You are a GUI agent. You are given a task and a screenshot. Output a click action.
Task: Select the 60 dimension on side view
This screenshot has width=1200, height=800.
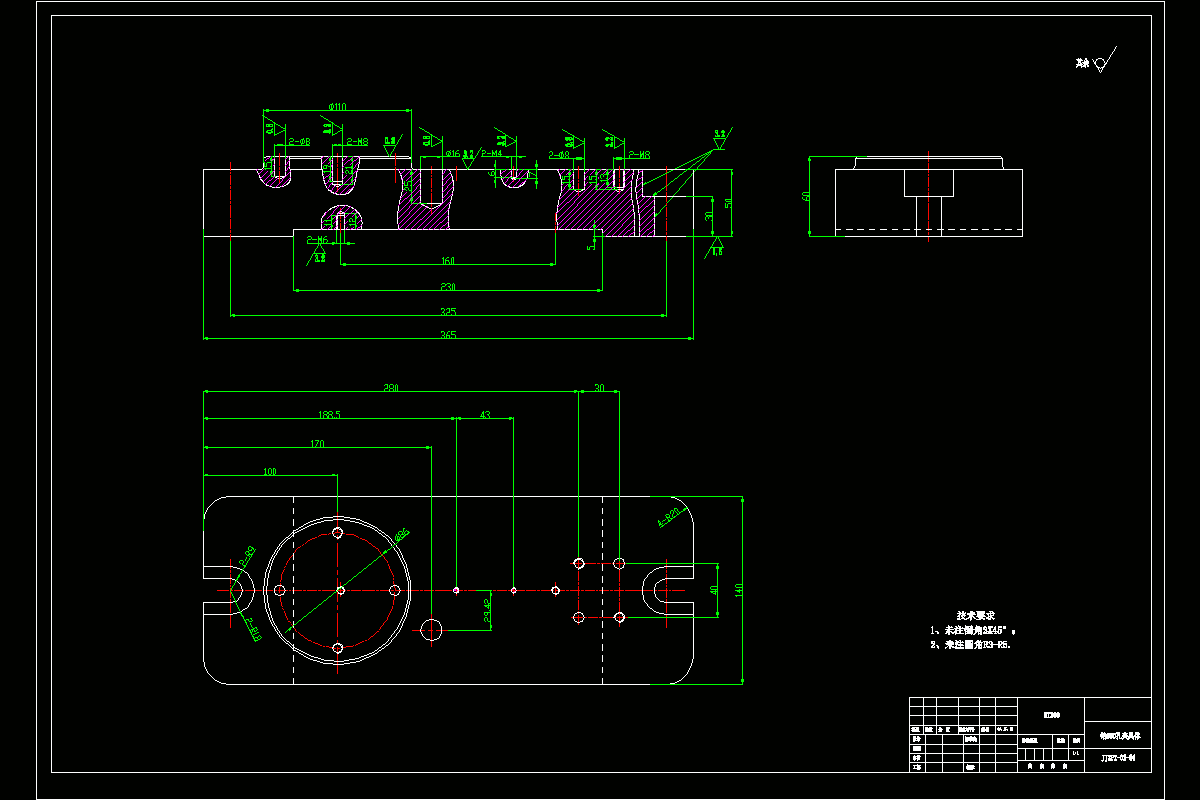pos(806,197)
